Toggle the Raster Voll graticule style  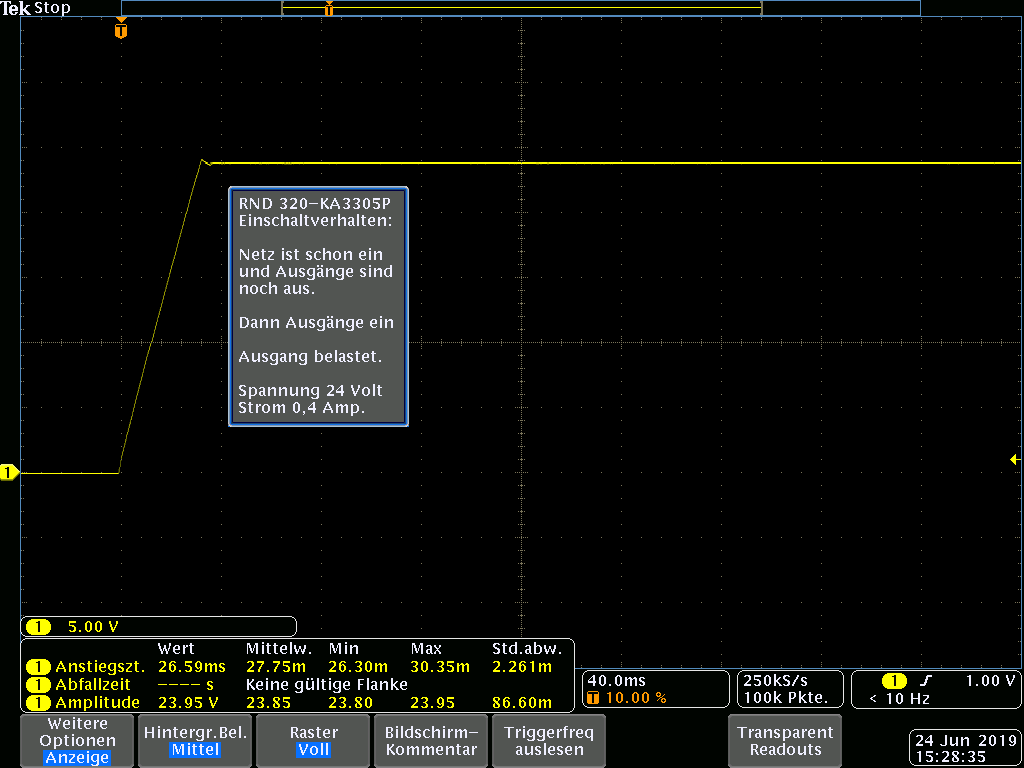[x=313, y=741]
